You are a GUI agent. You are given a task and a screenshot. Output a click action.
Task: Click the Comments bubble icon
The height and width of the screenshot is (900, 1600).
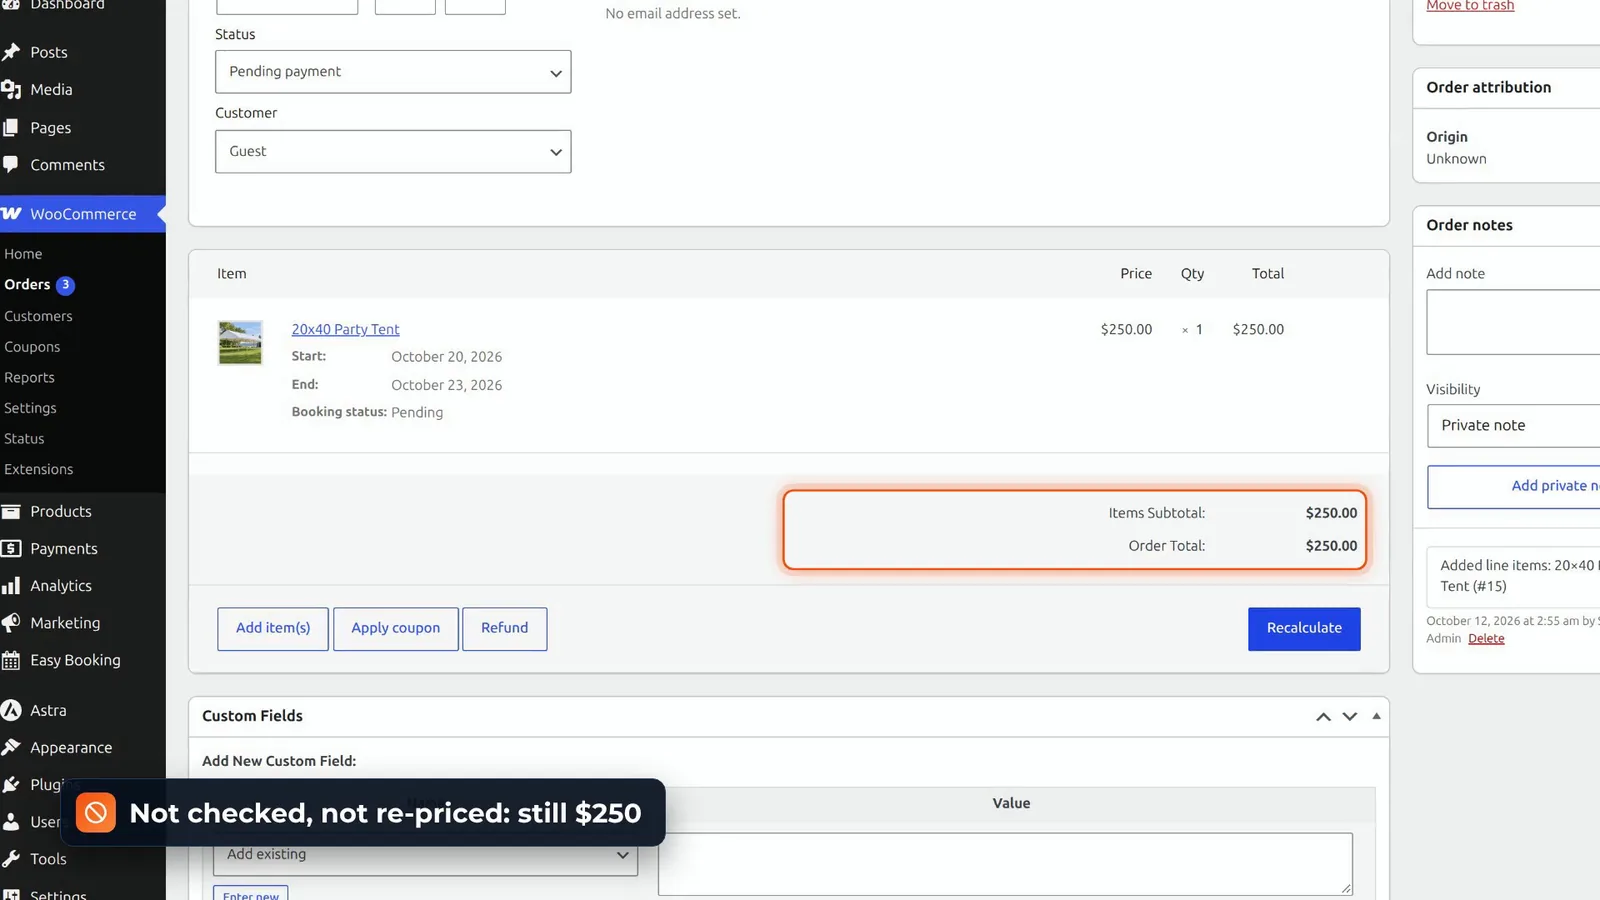coord(11,165)
